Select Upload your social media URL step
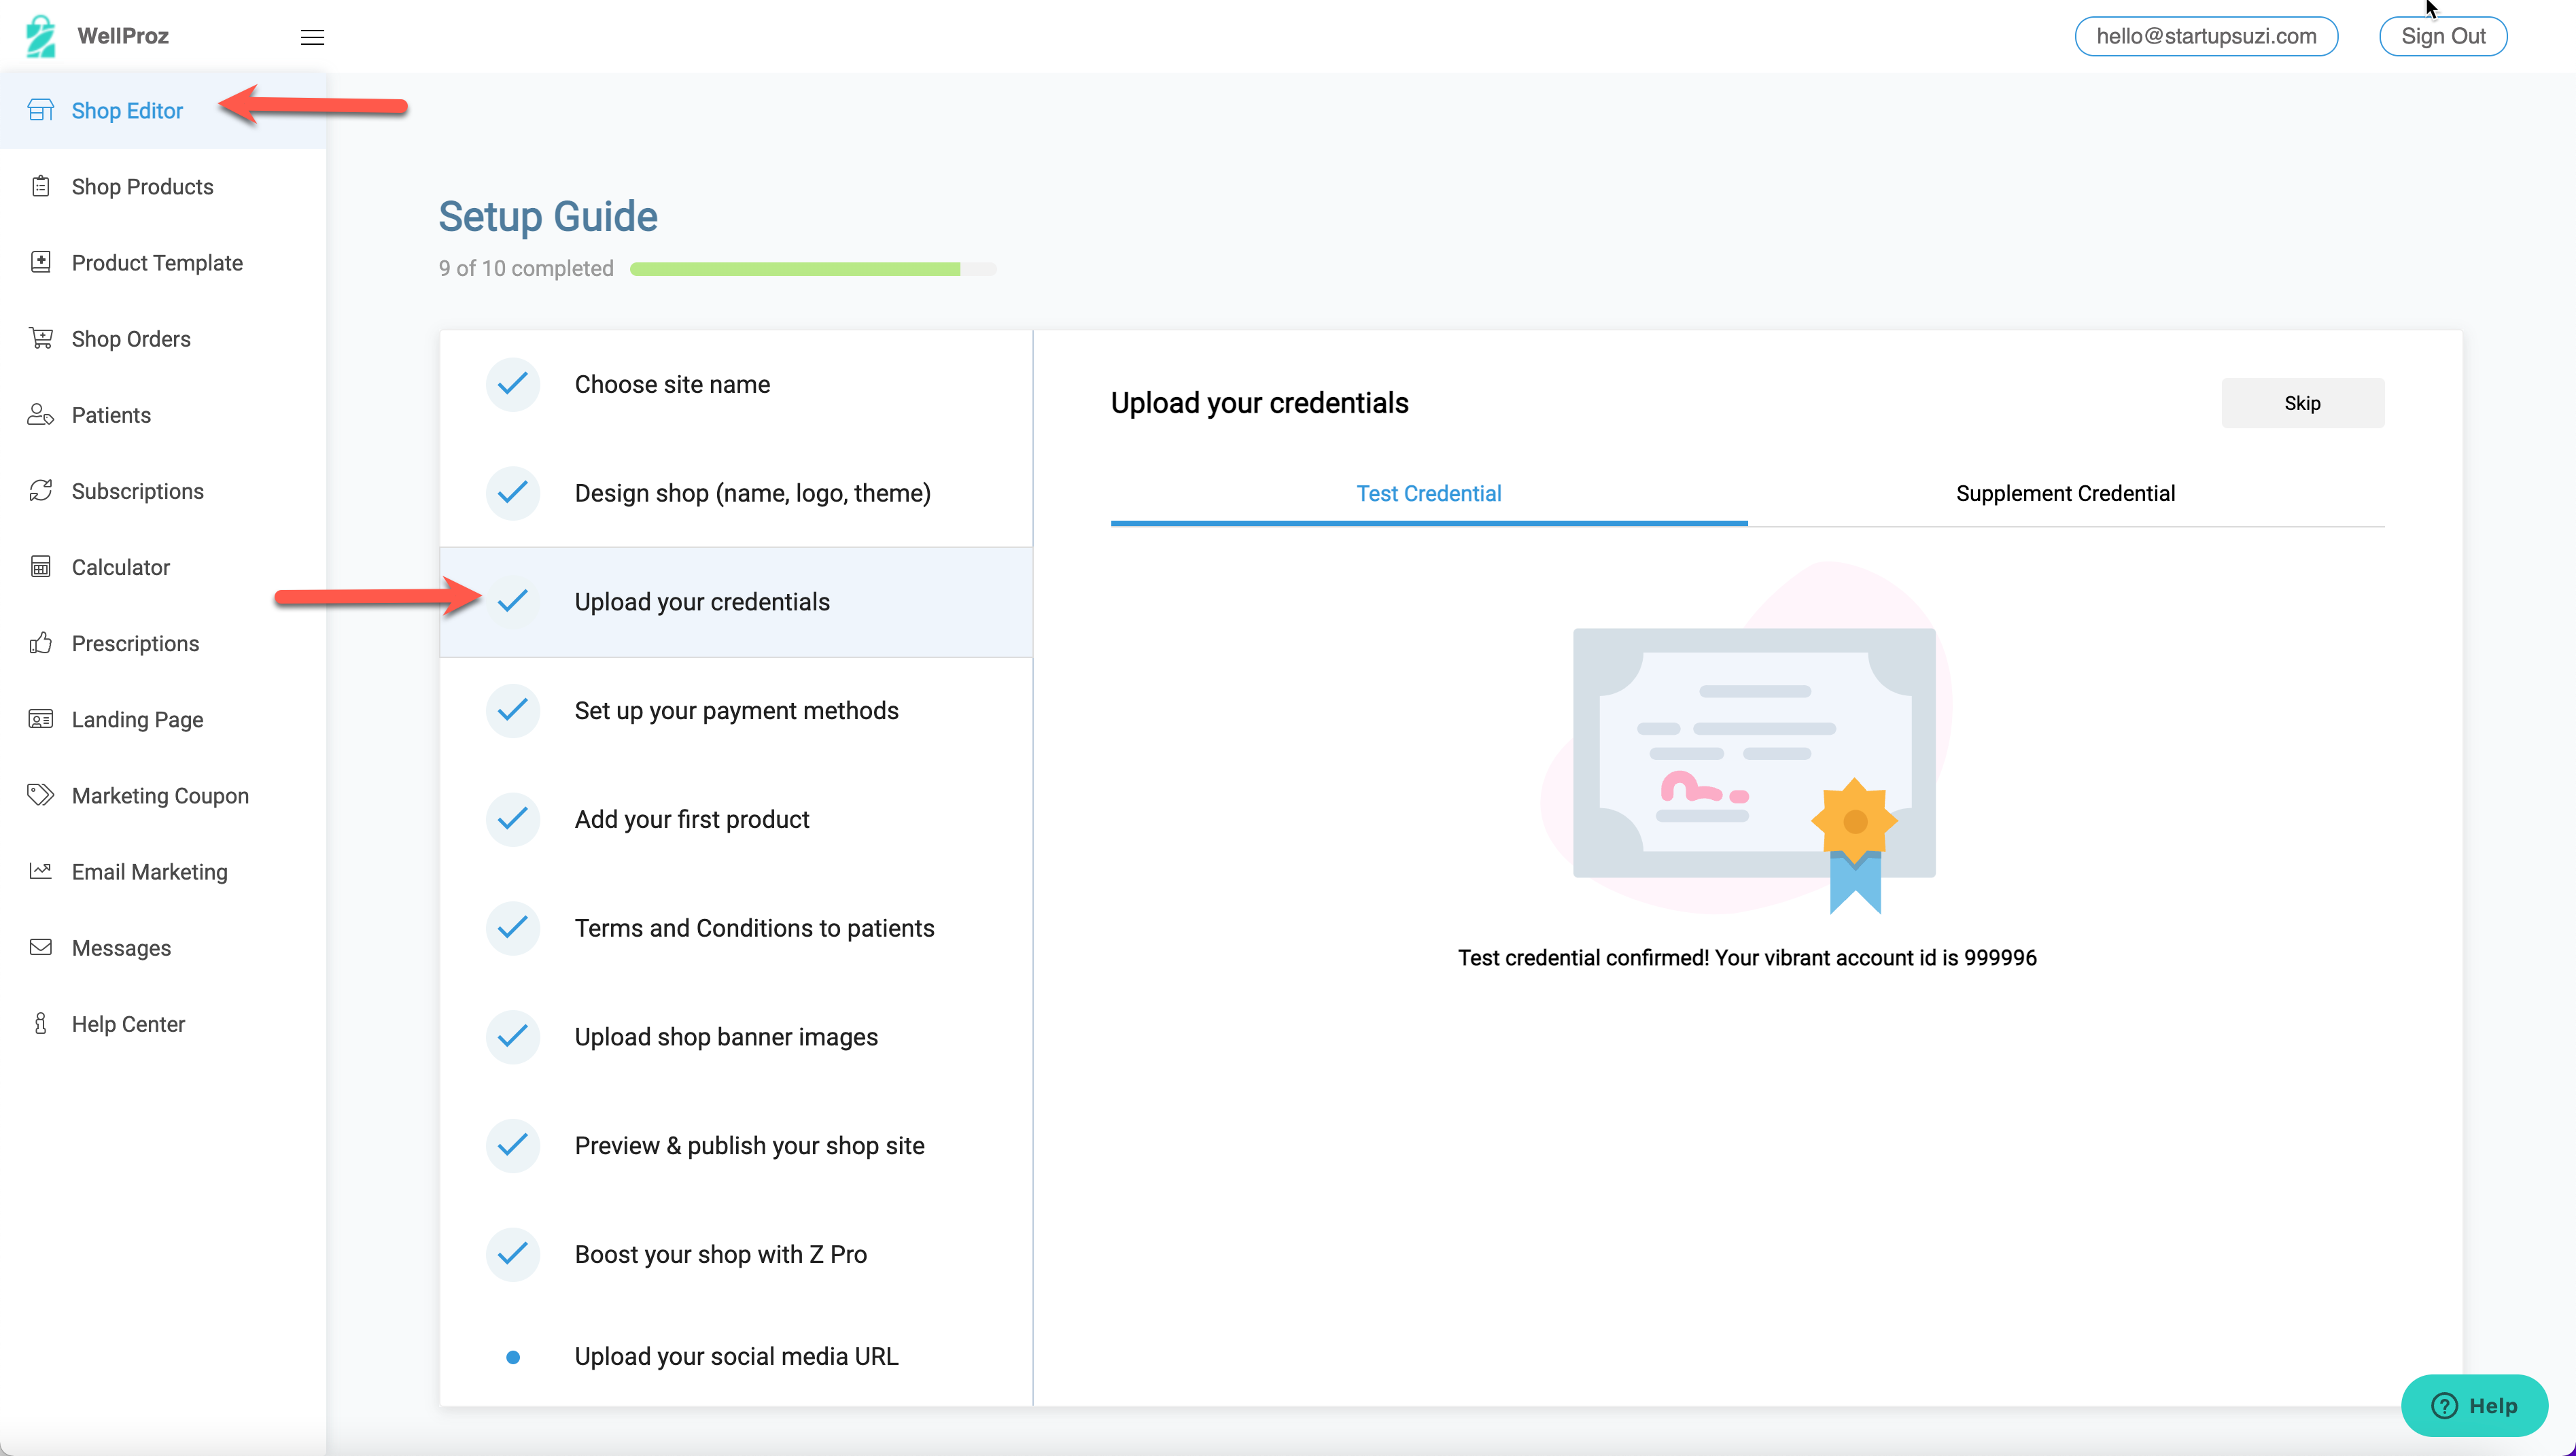The image size is (2576, 1456). point(736,1357)
